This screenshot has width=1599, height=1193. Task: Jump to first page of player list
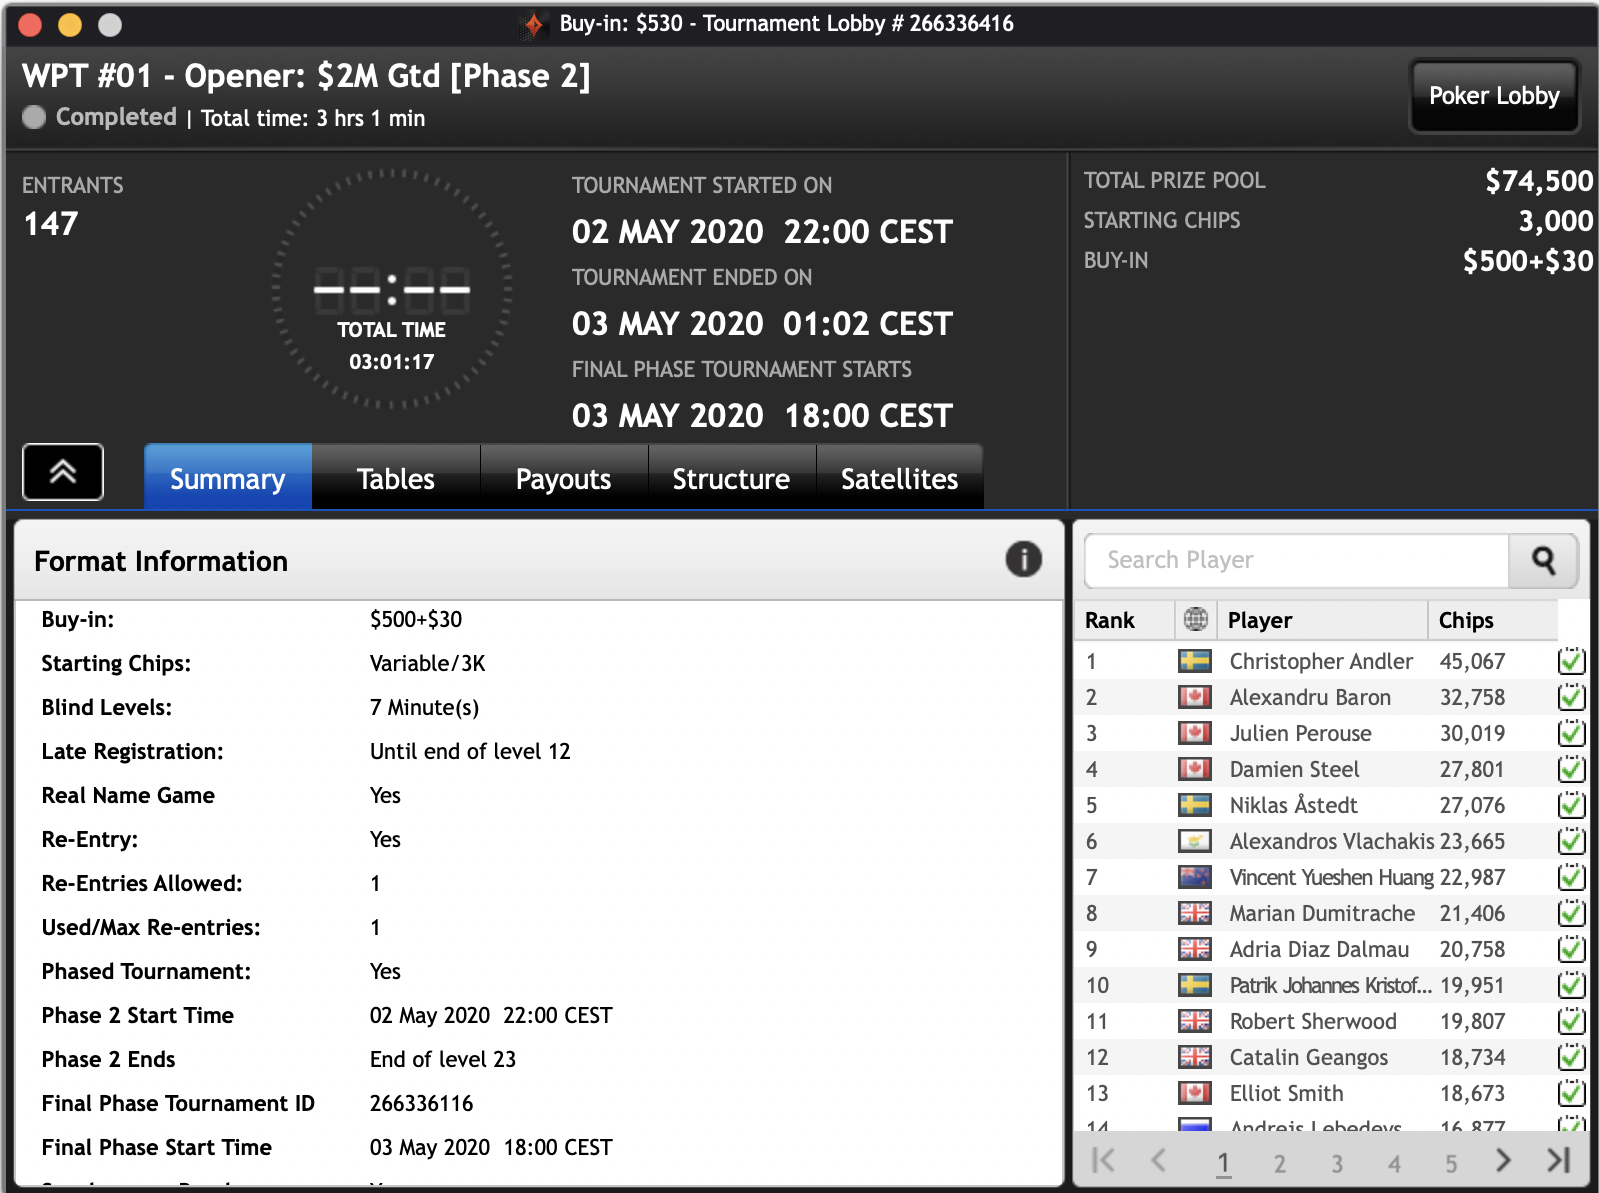point(1103,1160)
